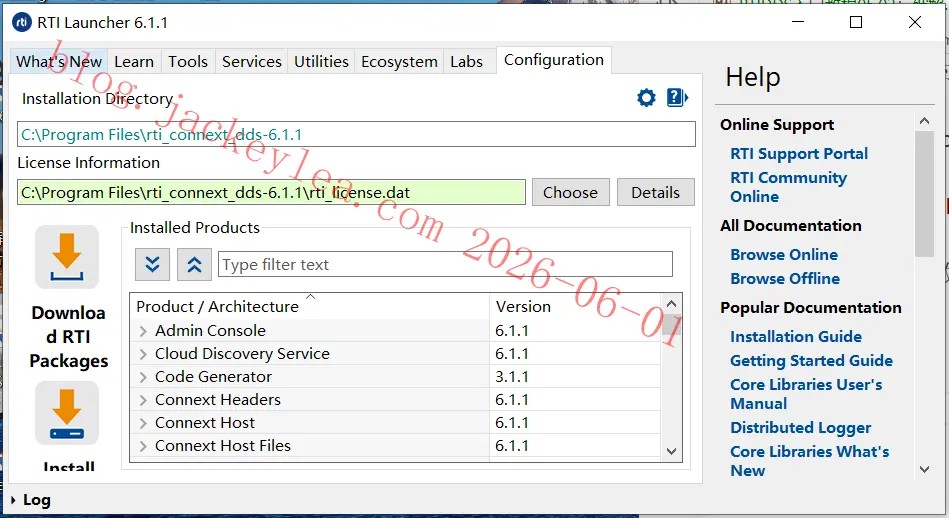The height and width of the screenshot is (518, 949).
Task: Select the Admin Console version 6.1.1 cell
Action: (575, 331)
